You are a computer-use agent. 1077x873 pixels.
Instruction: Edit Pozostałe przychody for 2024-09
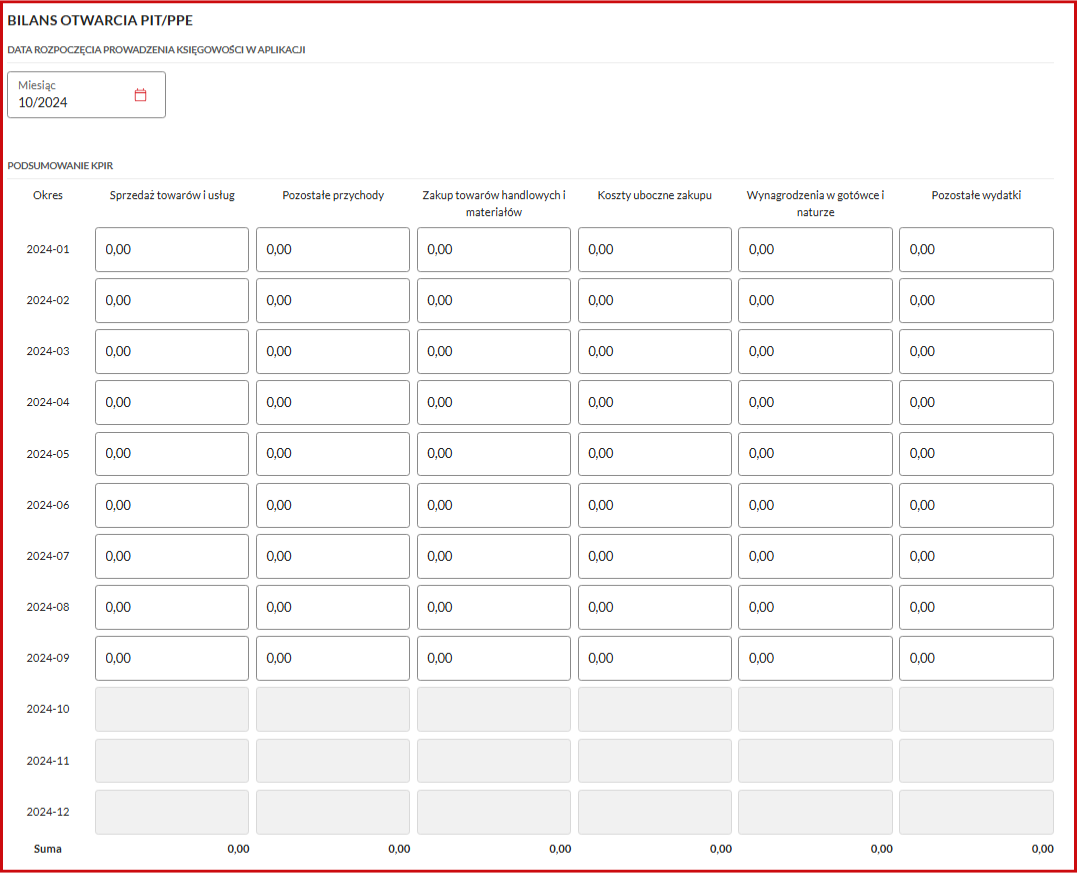(x=332, y=658)
